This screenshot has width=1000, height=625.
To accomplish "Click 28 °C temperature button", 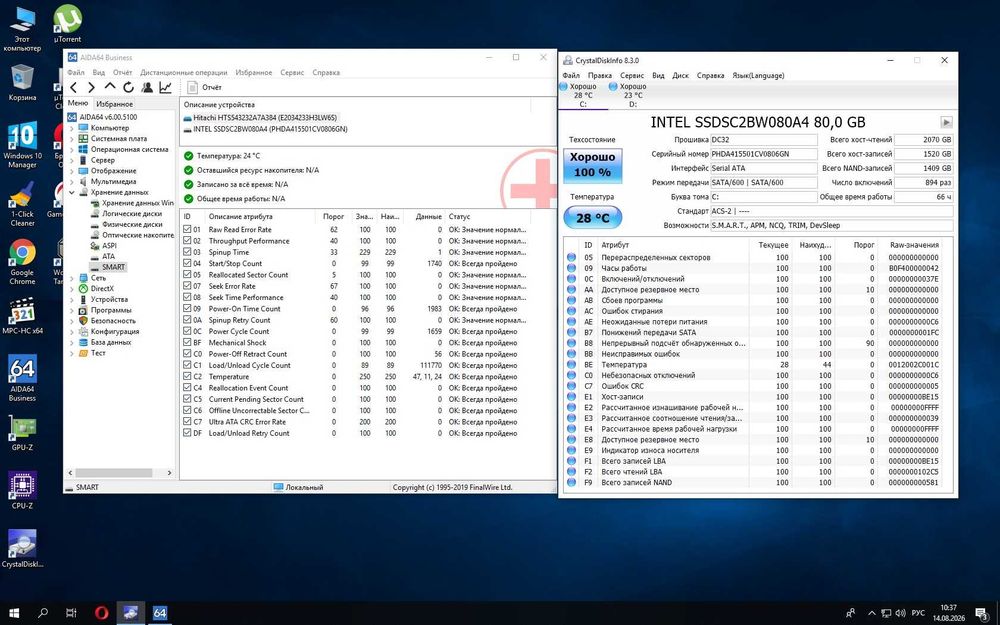I will point(592,217).
